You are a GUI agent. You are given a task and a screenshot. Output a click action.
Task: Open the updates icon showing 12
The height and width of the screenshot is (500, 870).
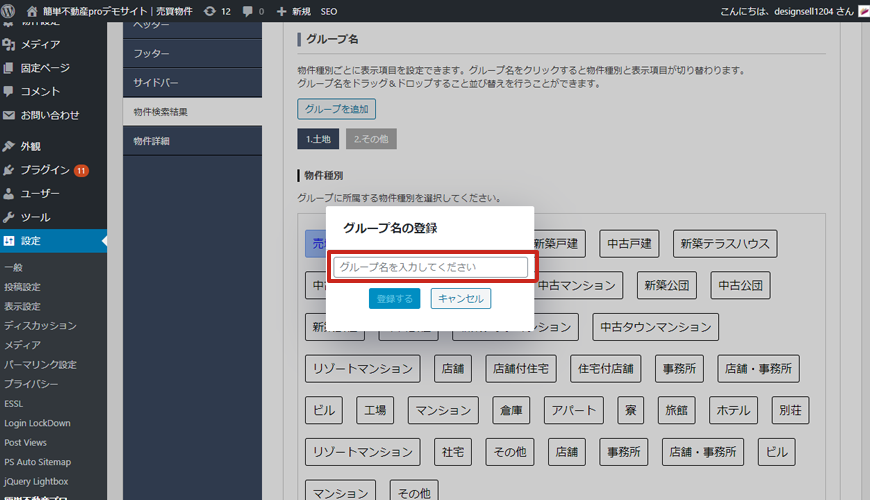click(x=208, y=11)
